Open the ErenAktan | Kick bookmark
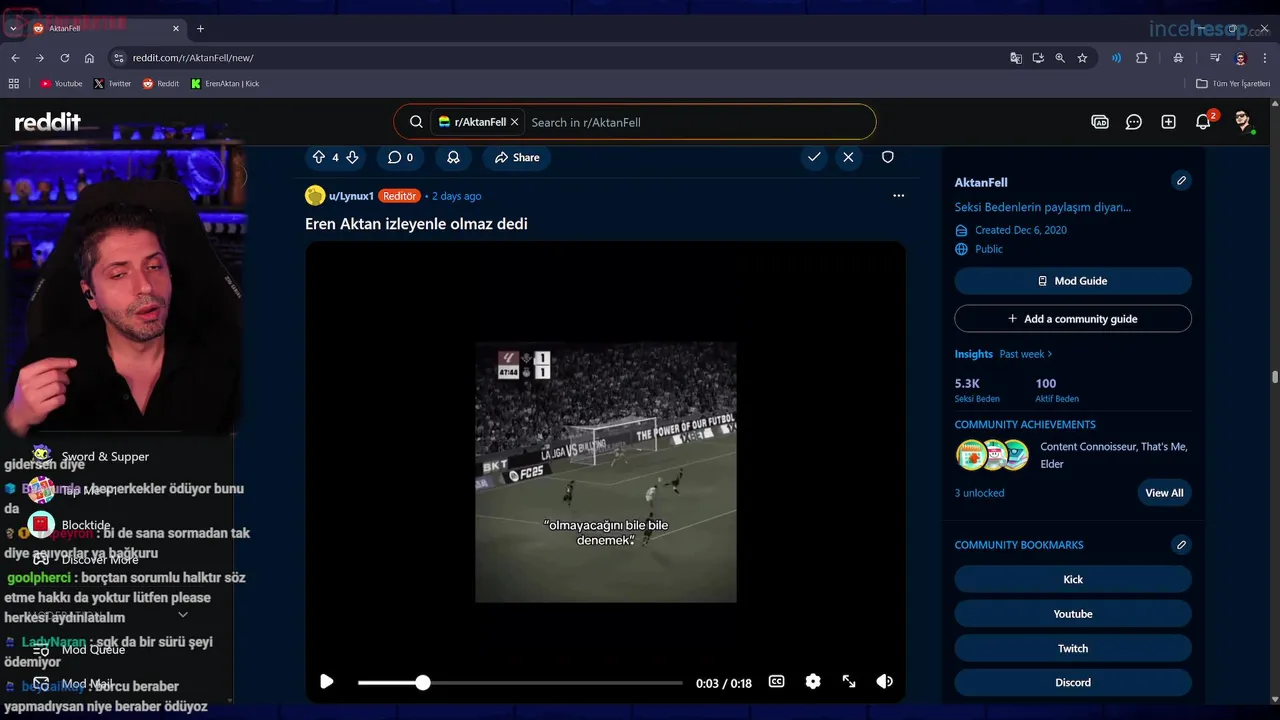Viewport: 1280px width, 720px height. (225, 84)
